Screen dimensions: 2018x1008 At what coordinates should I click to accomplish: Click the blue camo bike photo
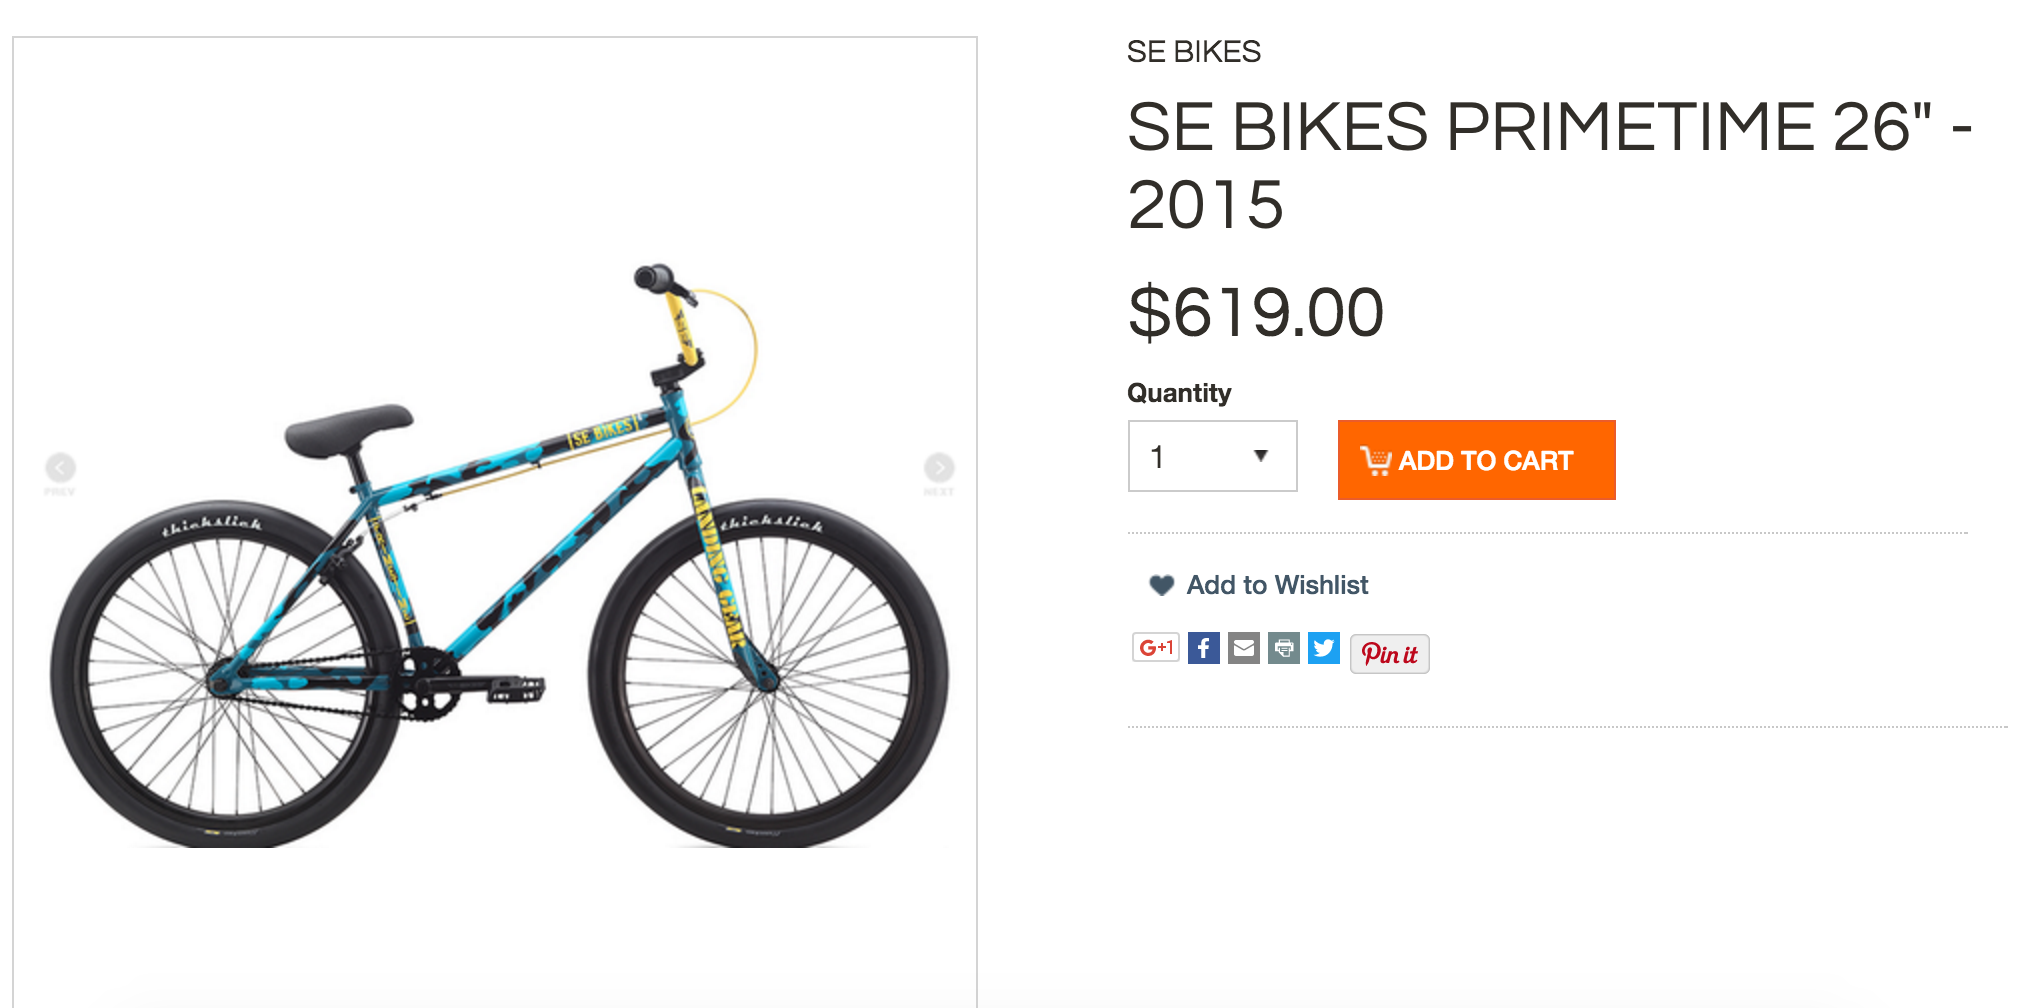500,560
